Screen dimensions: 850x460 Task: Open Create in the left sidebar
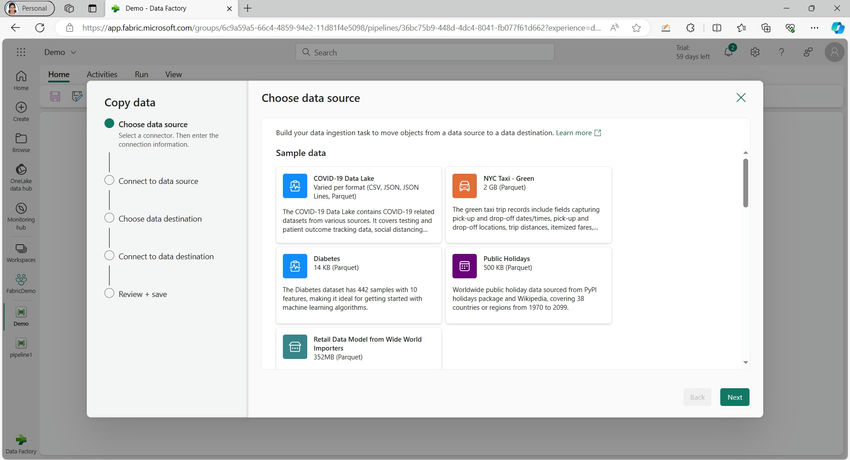(x=21, y=111)
